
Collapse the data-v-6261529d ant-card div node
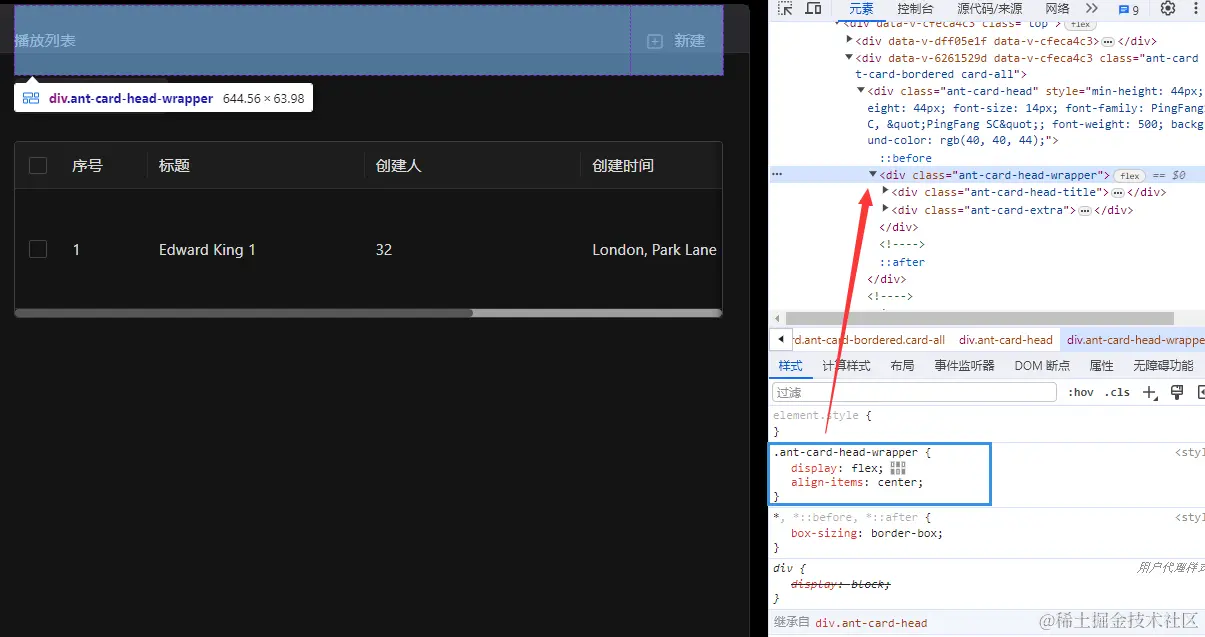pos(849,57)
